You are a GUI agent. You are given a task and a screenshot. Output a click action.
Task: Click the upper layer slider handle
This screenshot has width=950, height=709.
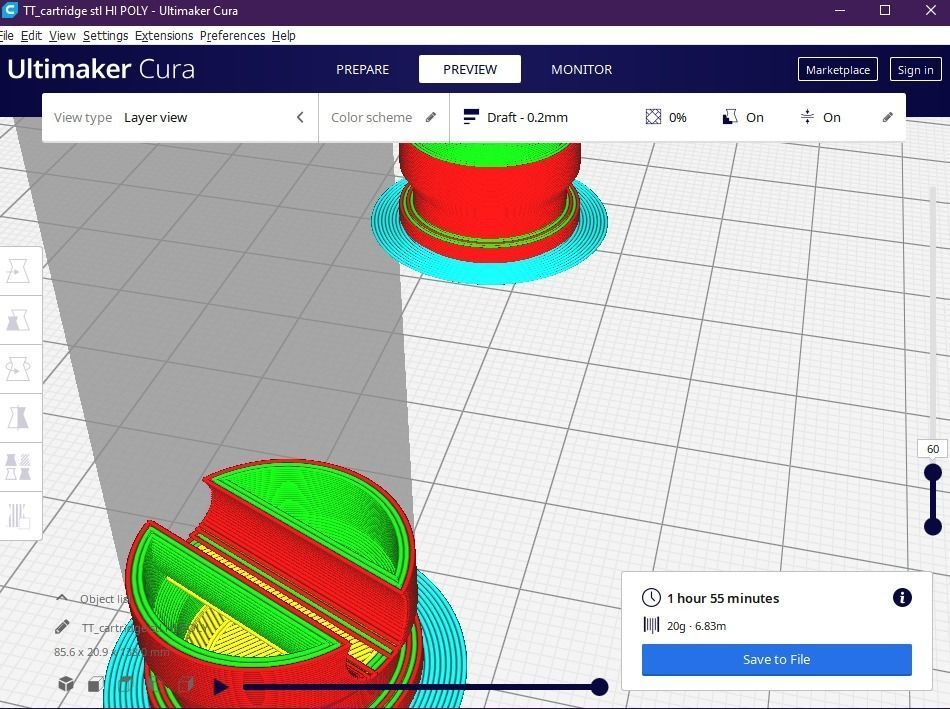pyautogui.click(x=933, y=472)
